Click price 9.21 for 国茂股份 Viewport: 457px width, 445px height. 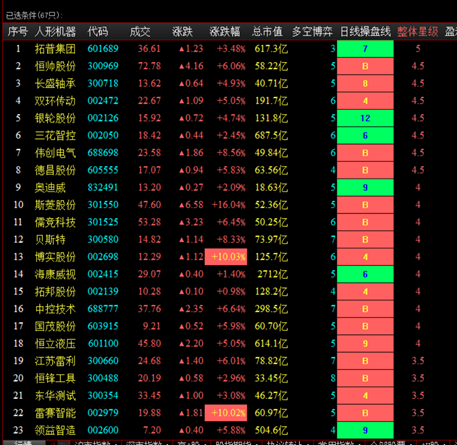click(152, 326)
